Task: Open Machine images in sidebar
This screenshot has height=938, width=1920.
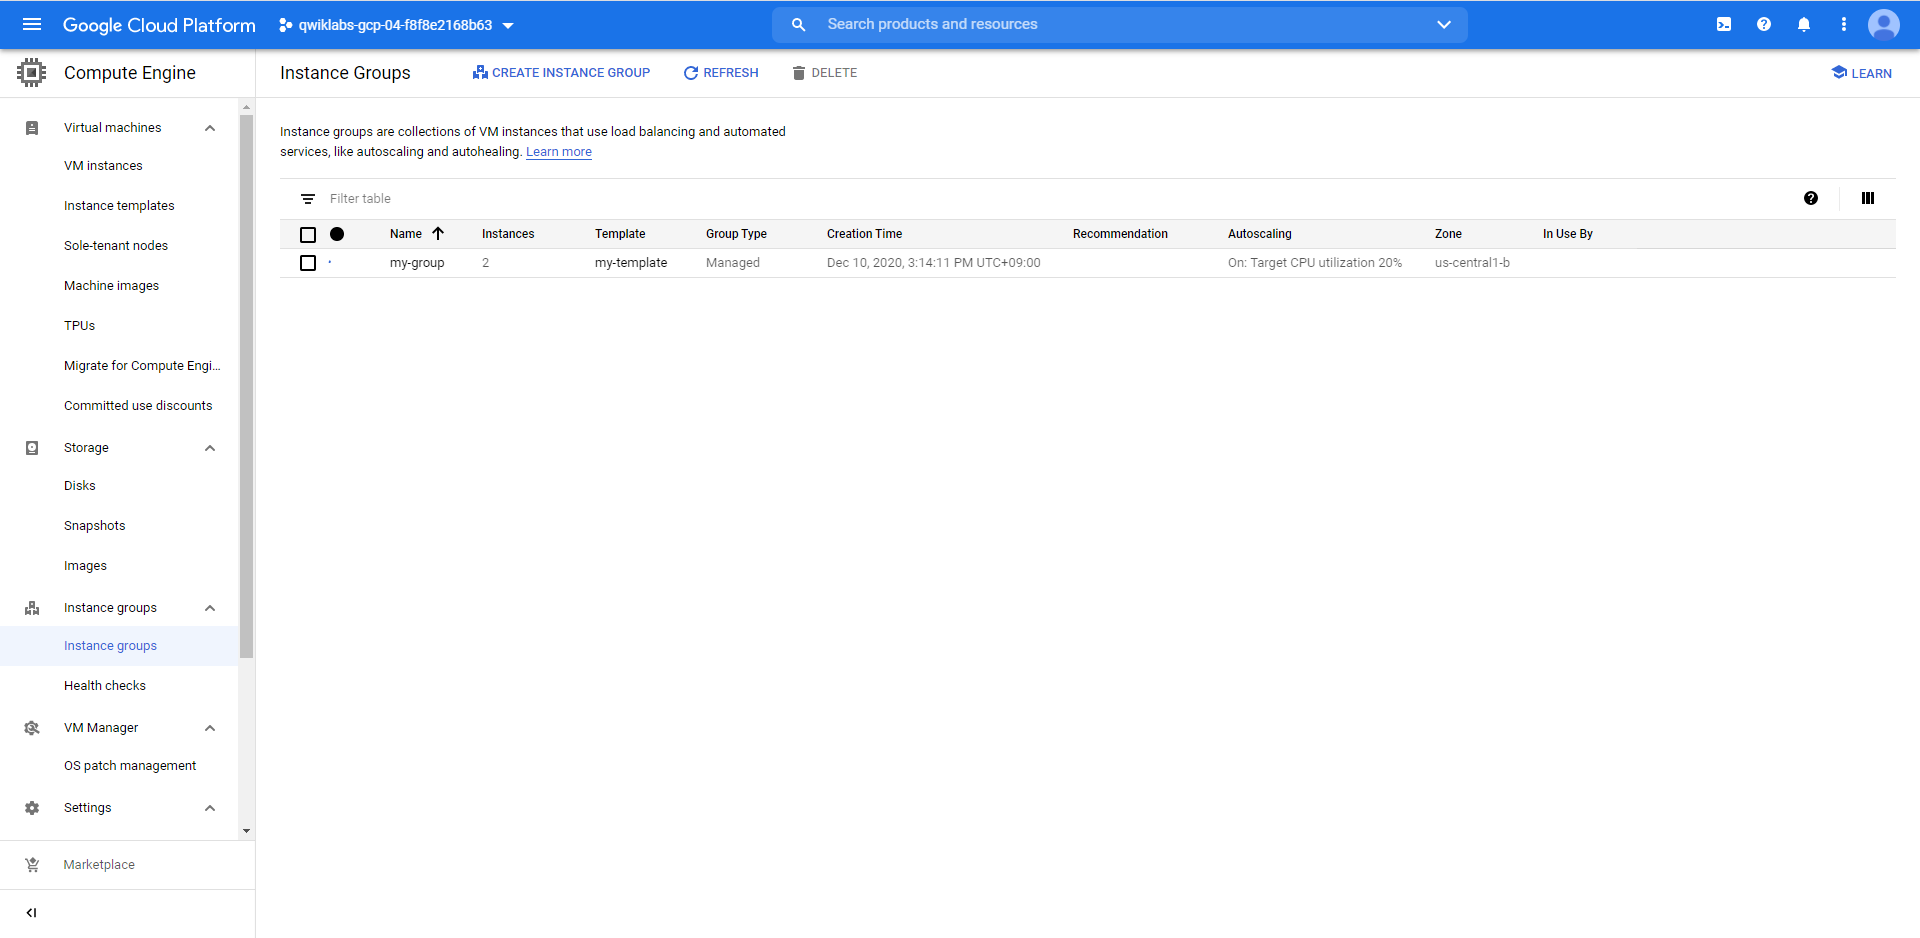Action: 111,286
